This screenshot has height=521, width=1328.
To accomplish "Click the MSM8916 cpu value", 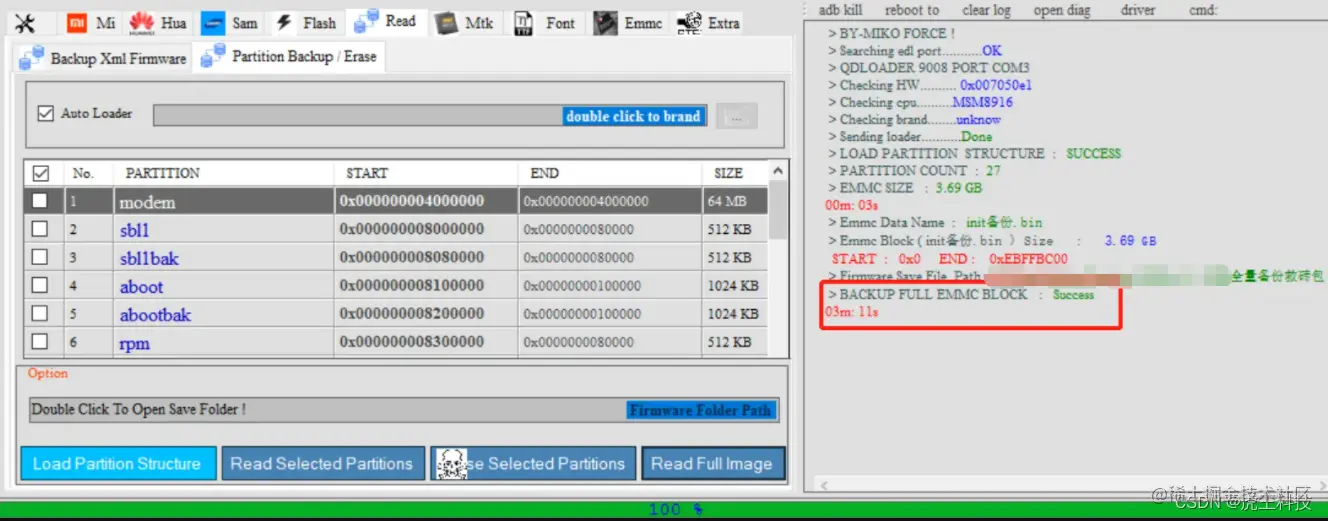I will click(x=982, y=102).
